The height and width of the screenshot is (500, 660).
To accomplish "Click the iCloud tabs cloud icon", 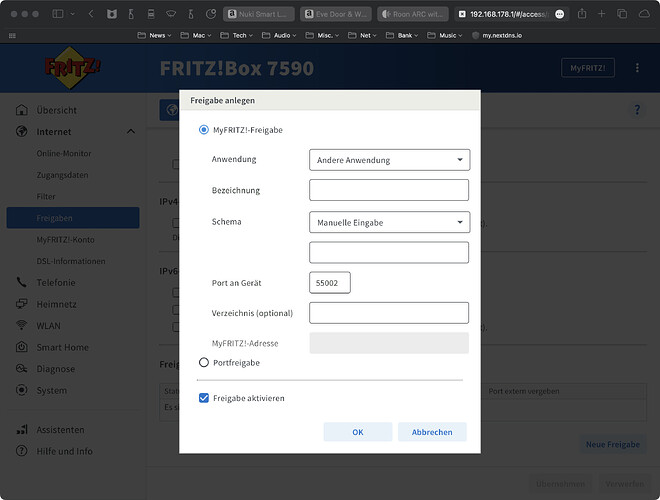I will [x=644, y=14].
